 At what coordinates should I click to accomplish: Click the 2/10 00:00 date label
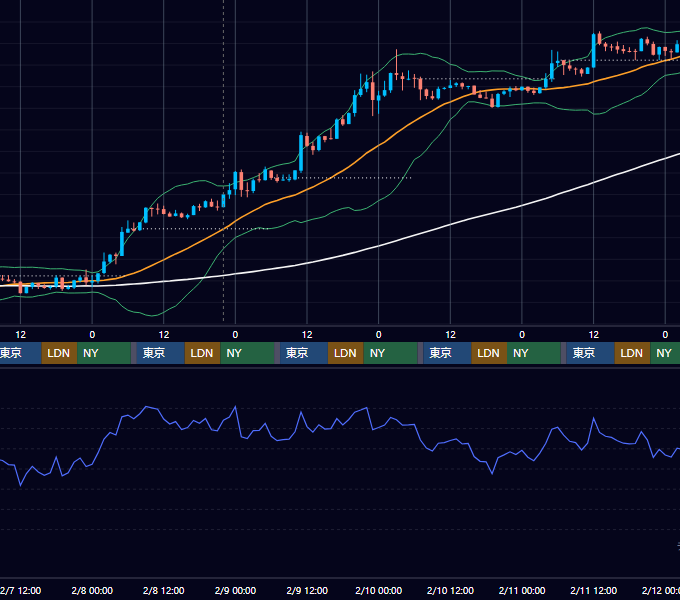(379, 590)
